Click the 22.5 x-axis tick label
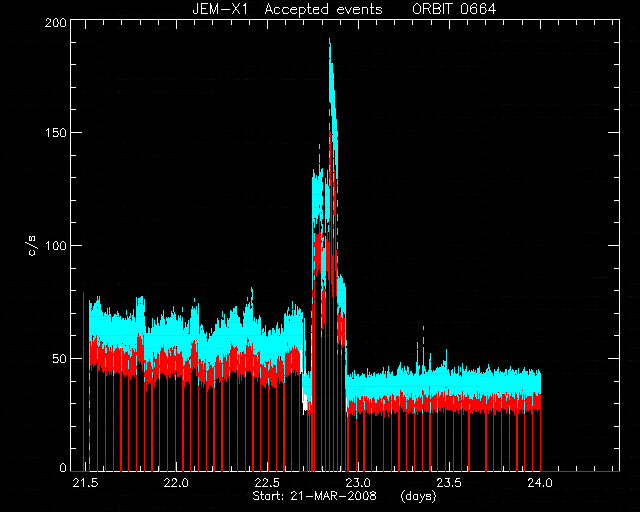This screenshot has width=640, height=512. point(267,483)
